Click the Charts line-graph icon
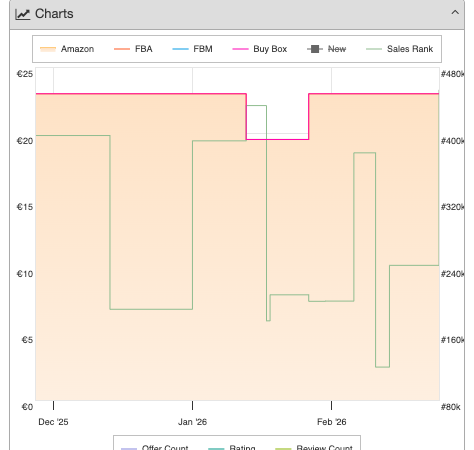Screen dimensions: 474x450 [23, 14]
